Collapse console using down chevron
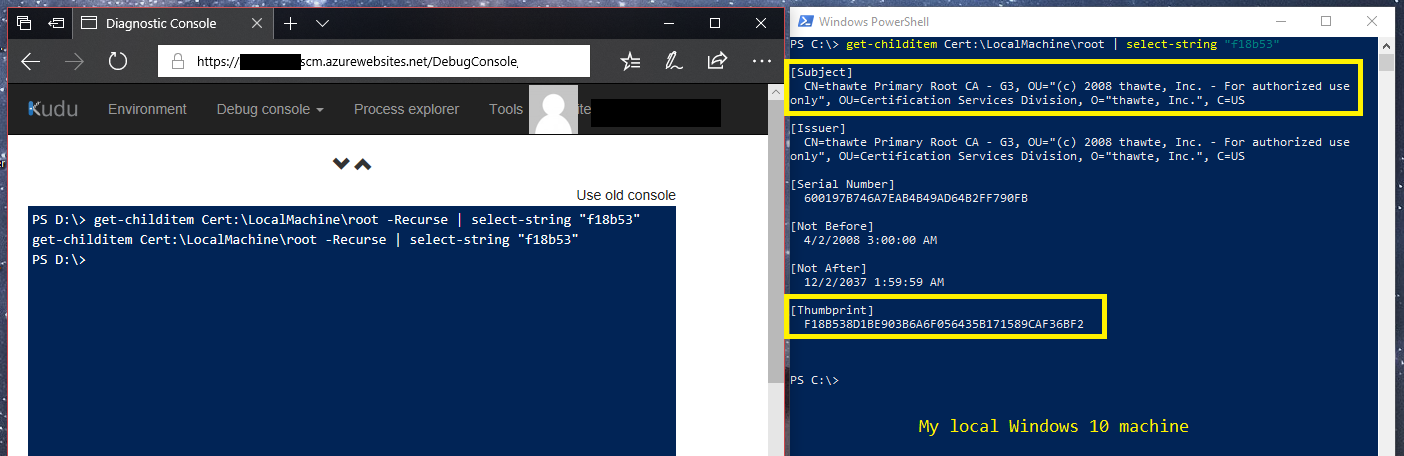 point(341,163)
